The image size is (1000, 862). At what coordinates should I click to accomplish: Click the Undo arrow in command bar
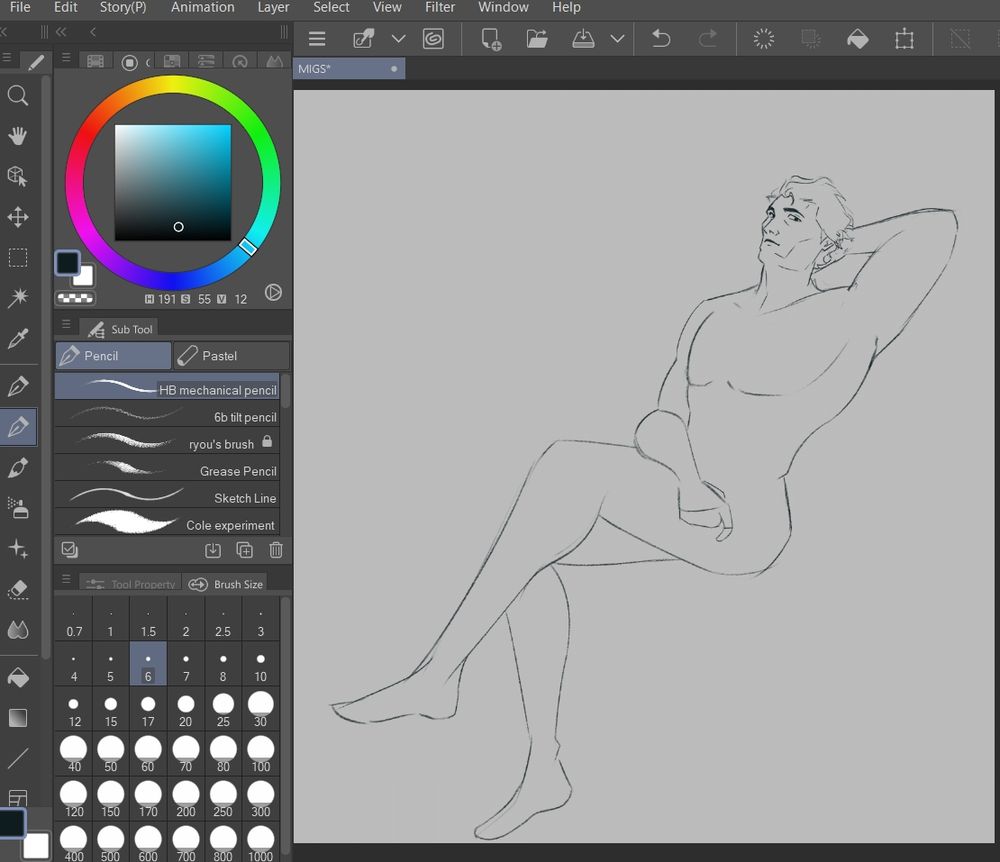pyautogui.click(x=661, y=39)
